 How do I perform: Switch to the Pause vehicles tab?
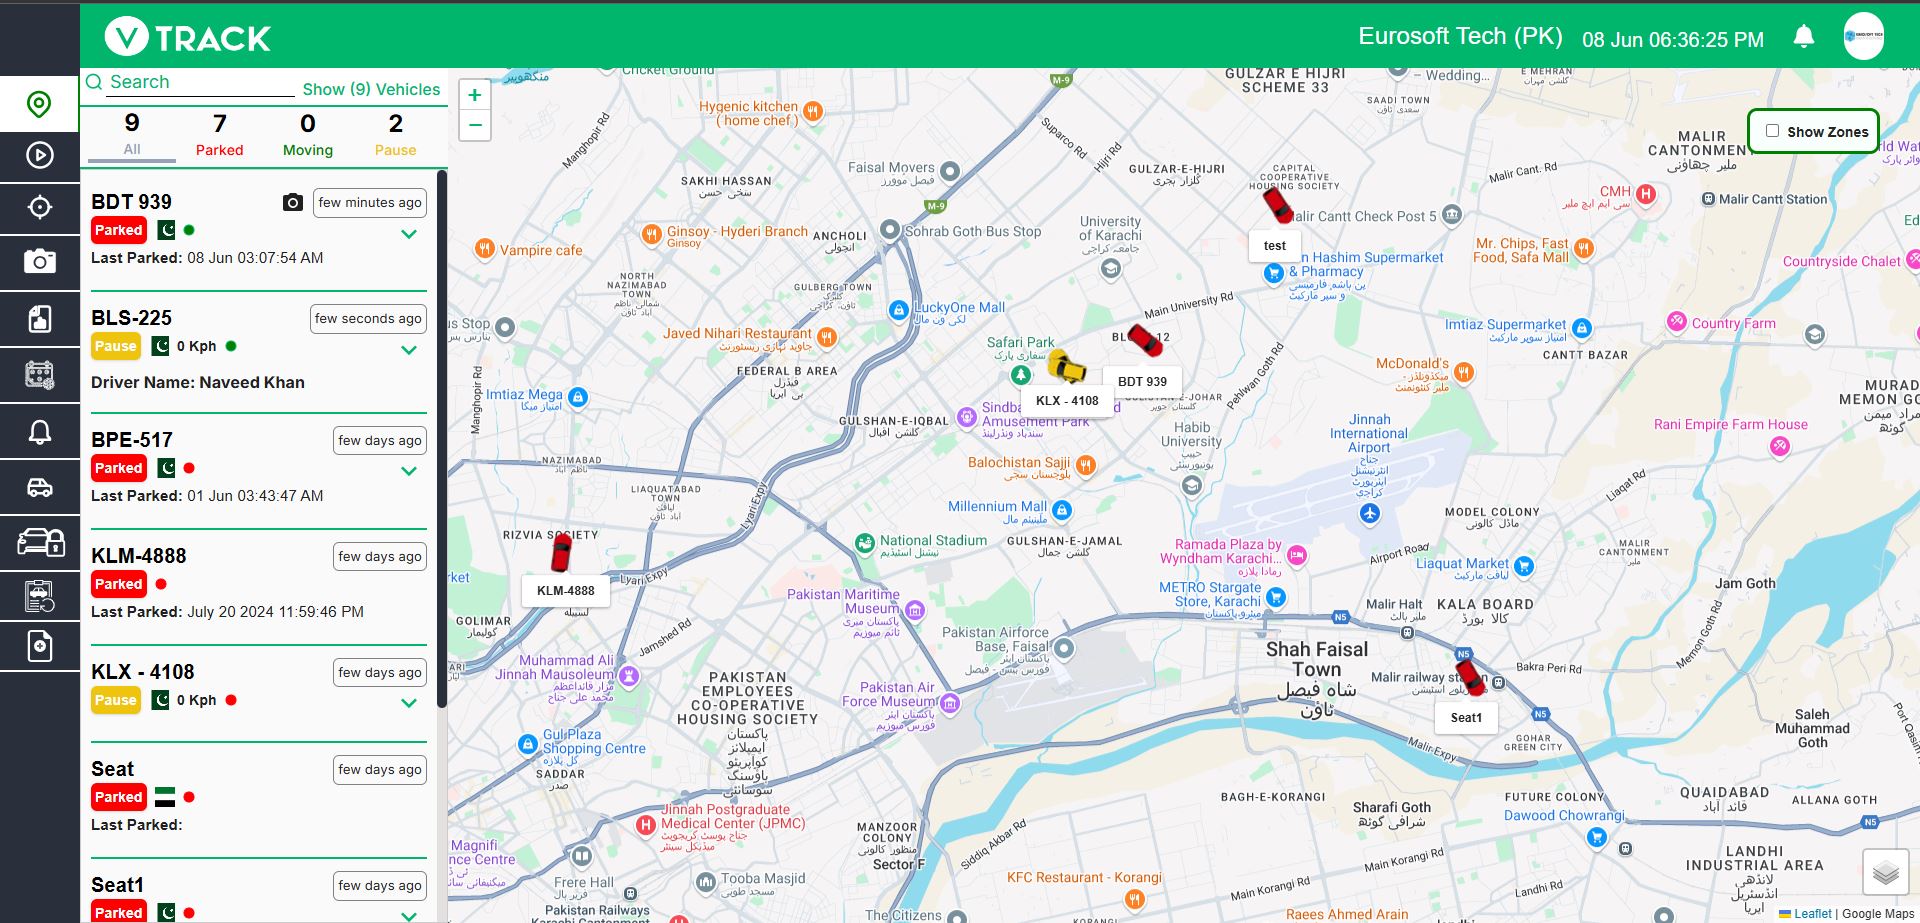[396, 135]
